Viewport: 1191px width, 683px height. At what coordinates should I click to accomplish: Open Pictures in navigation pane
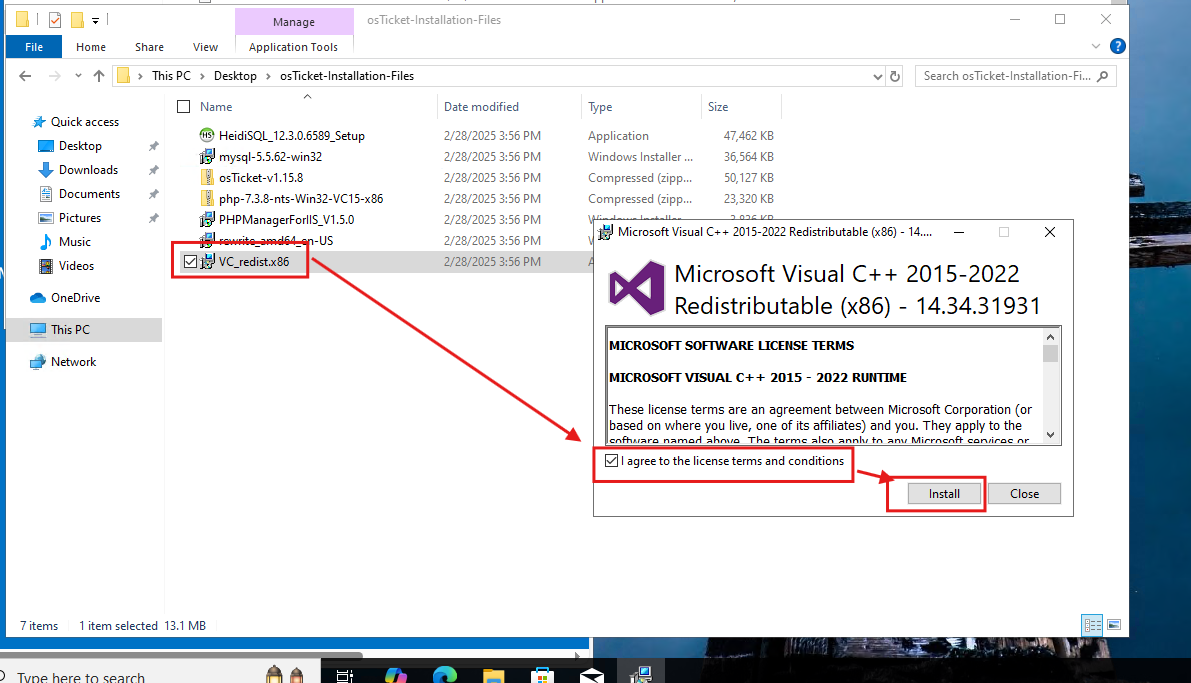tap(80, 218)
